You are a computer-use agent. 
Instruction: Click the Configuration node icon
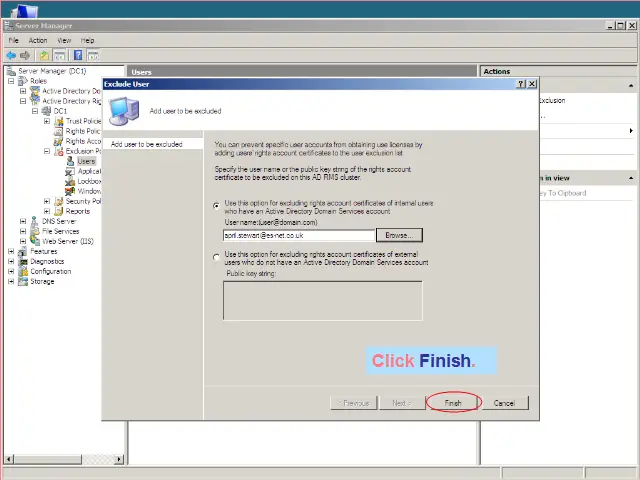(23, 271)
